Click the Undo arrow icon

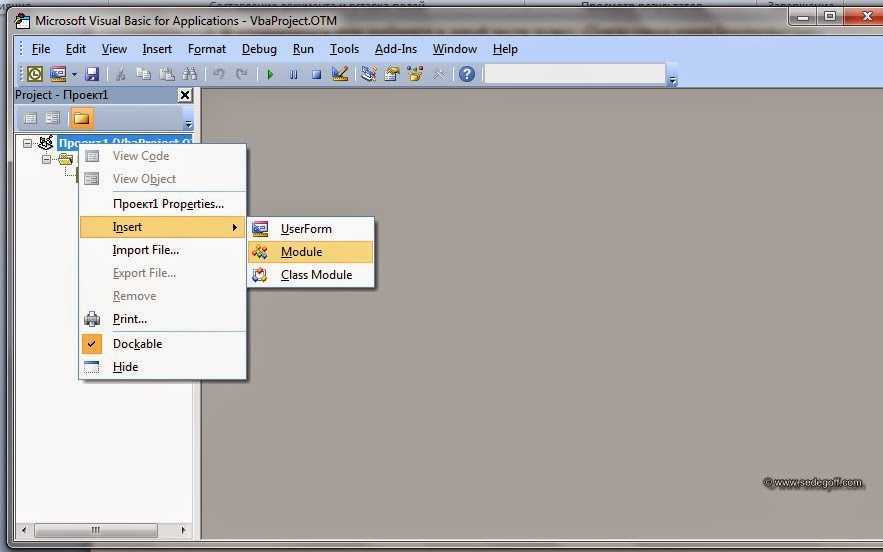coord(218,74)
